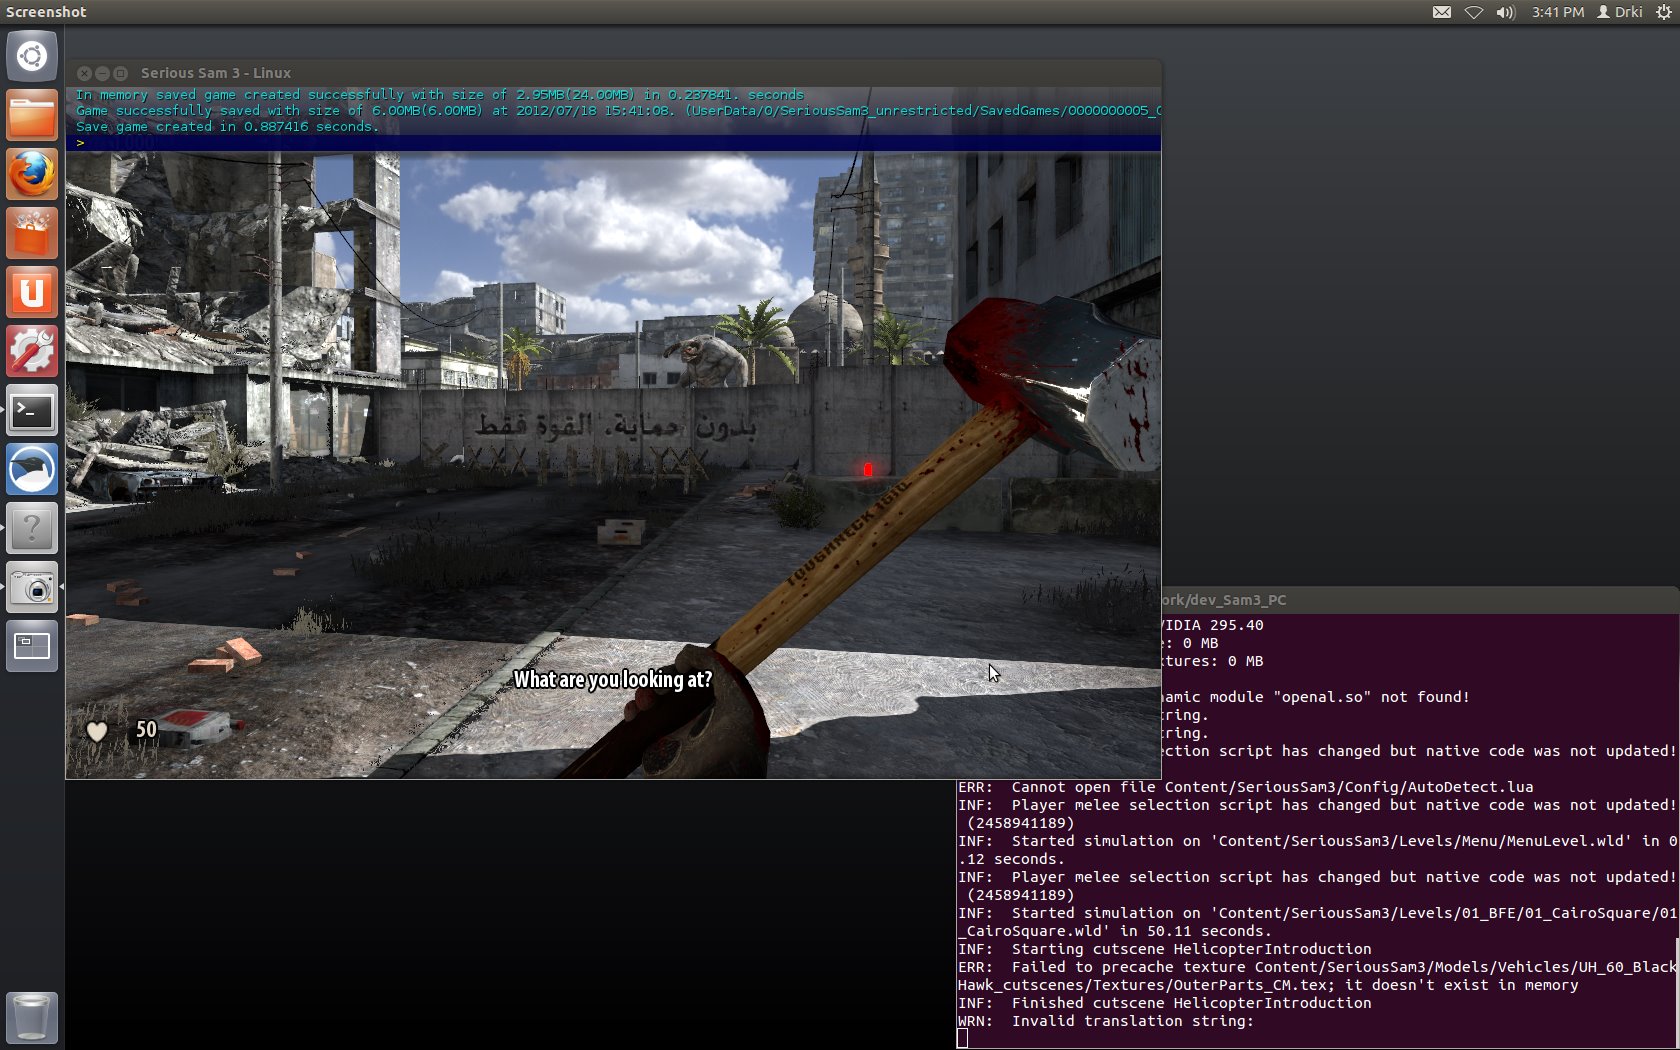Expand the messaging envelope indicator
Screen dimensions: 1680x1050
(x=1441, y=12)
